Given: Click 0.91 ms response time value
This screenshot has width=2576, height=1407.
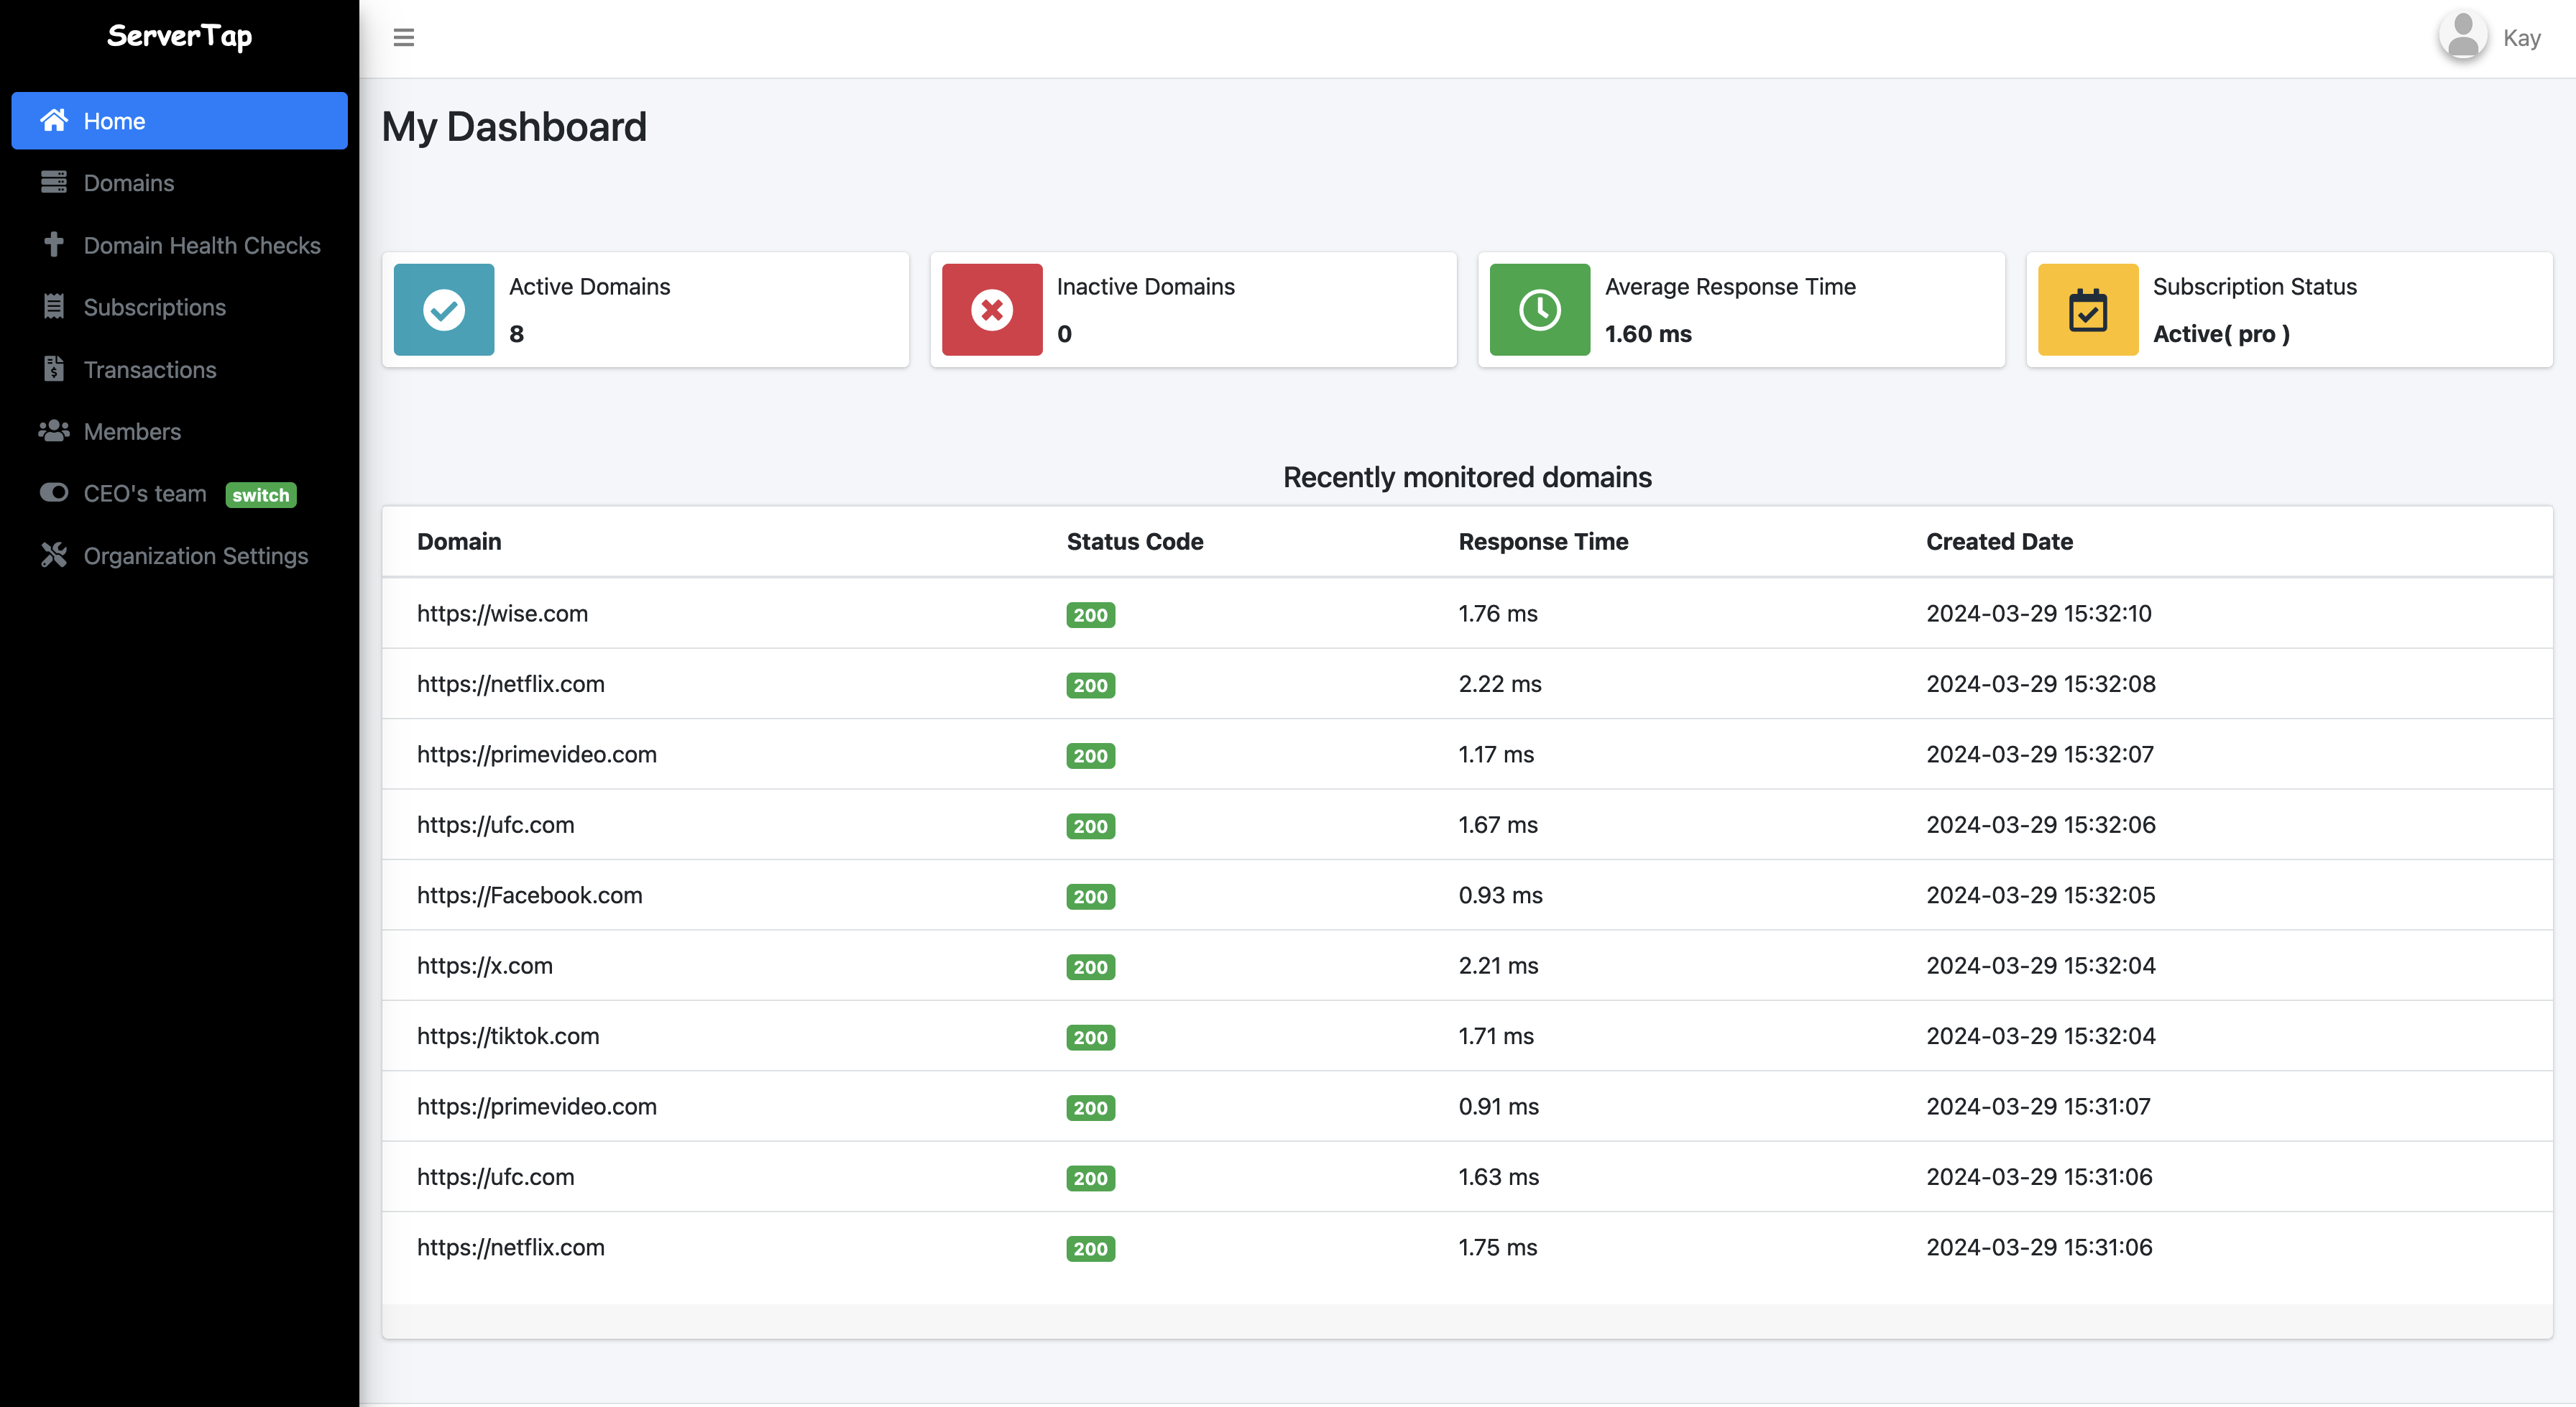Looking at the screenshot, I should [x=1498, y=1106].
